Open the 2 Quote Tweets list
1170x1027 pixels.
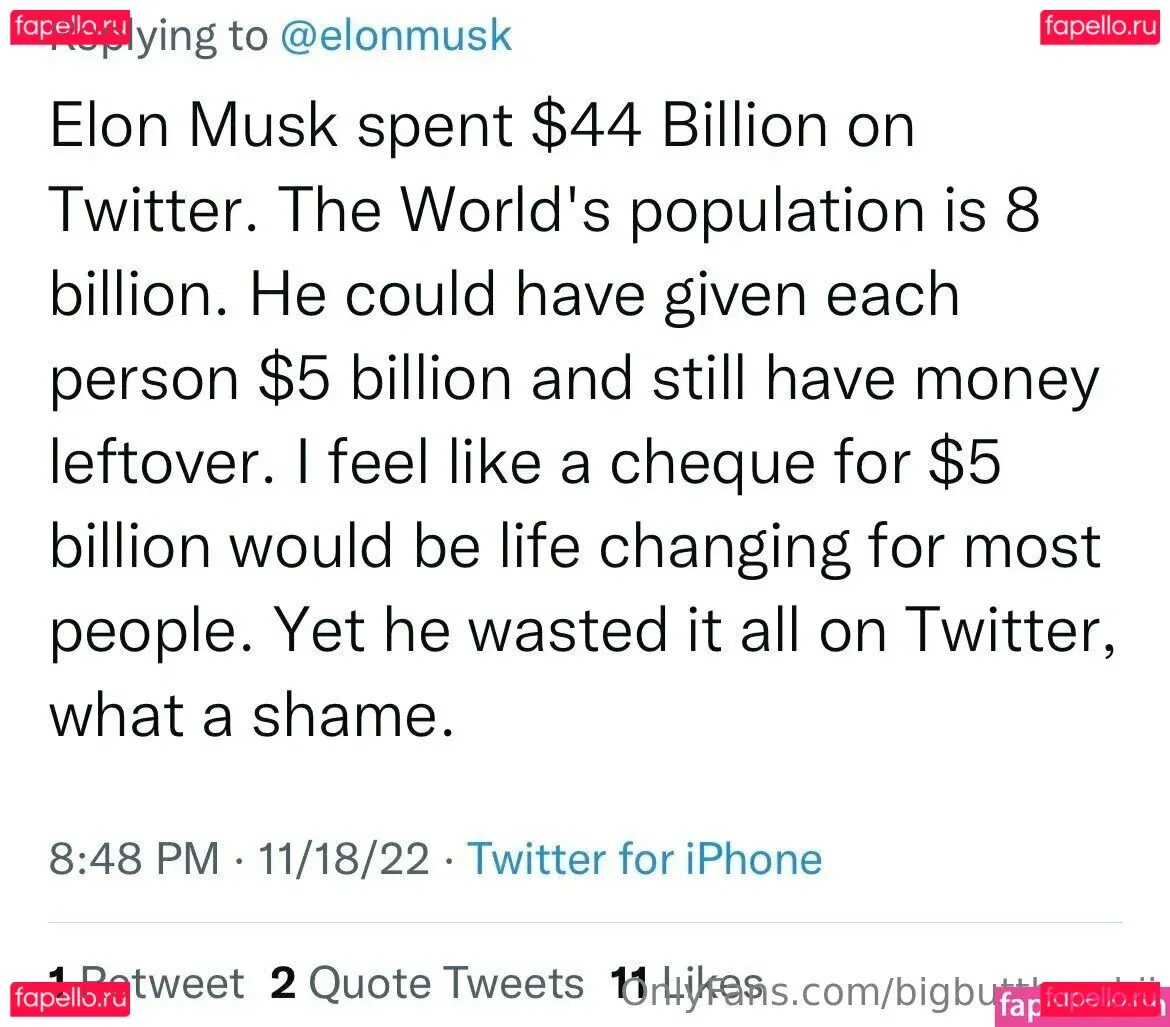(428, 983)
